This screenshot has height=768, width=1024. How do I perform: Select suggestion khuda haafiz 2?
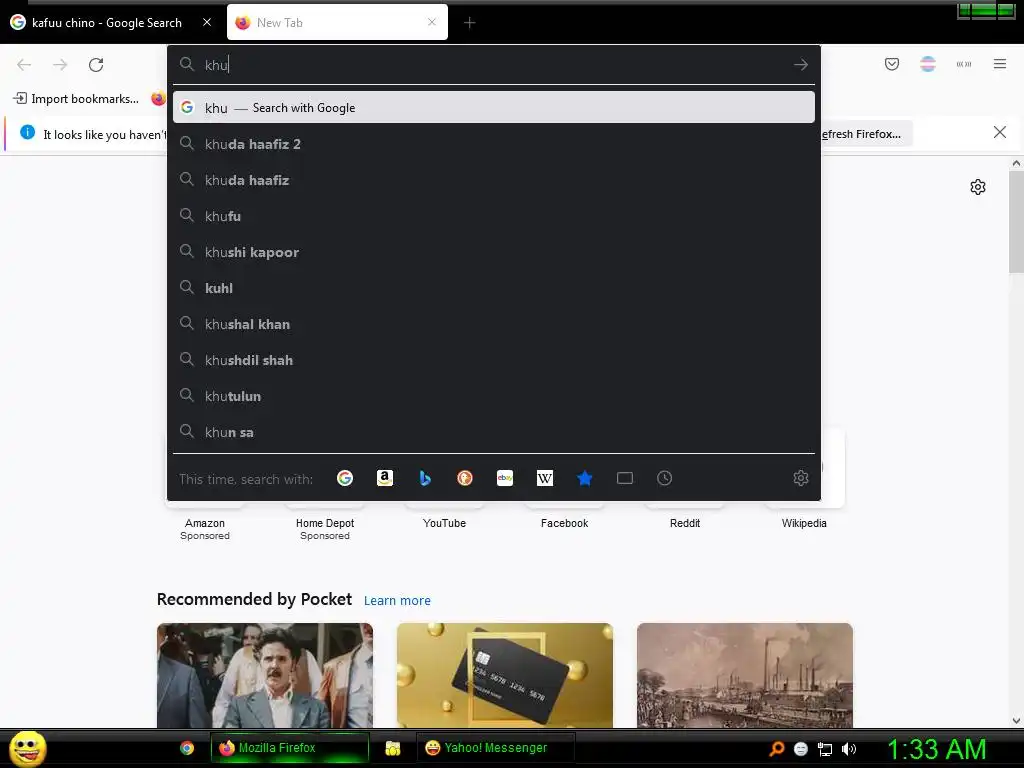(494, 144)
